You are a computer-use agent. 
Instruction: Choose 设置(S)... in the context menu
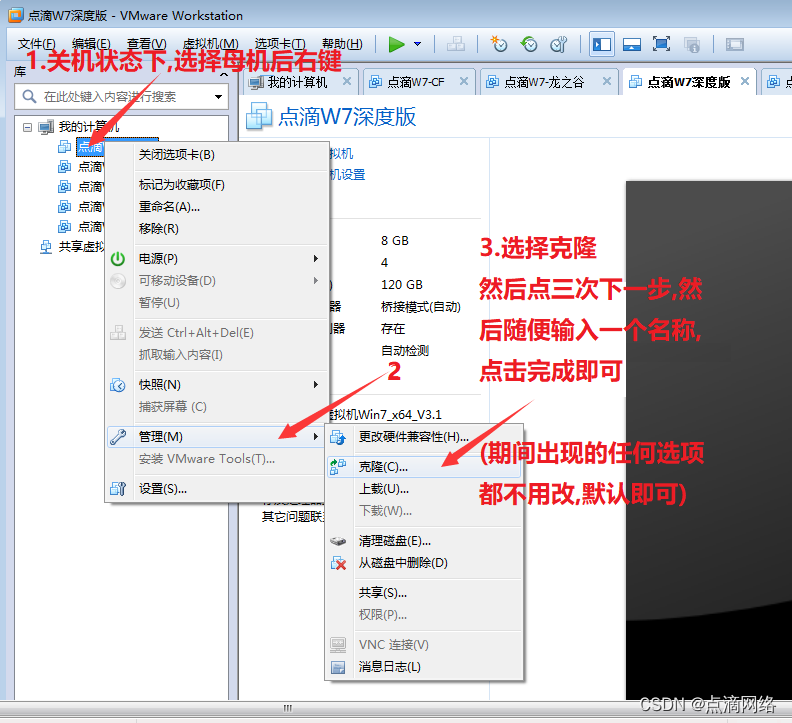click(217, 489)
